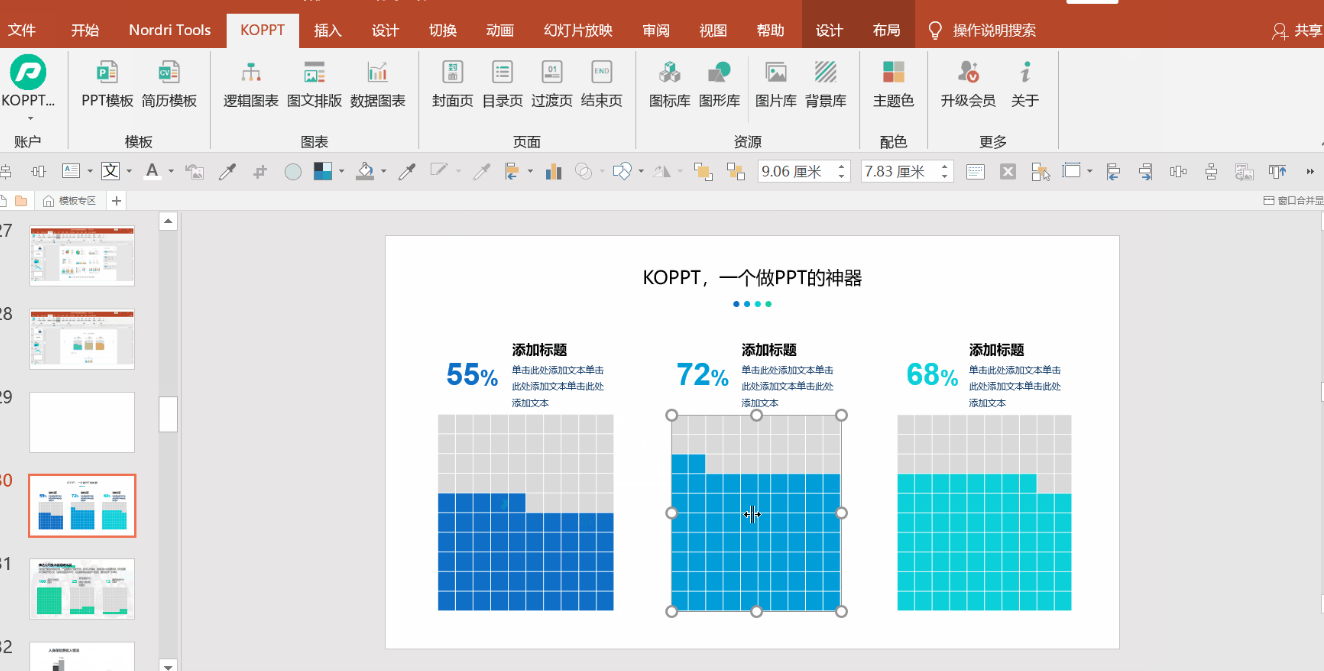Insert a 逻辑图表 logic chart

(x=251, y=82)
